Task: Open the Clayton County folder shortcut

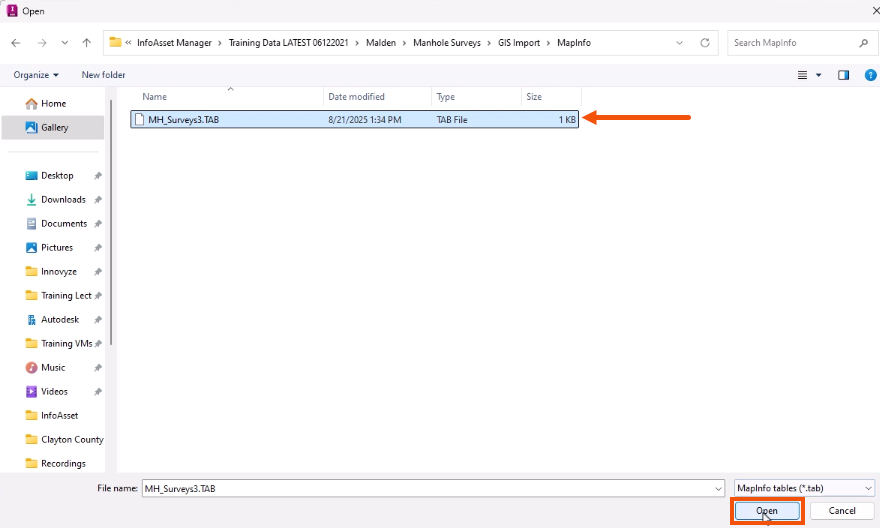Action: click(x=72, y=439)
